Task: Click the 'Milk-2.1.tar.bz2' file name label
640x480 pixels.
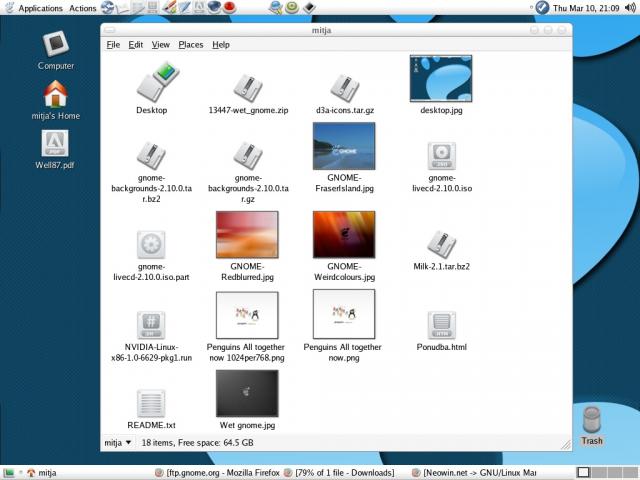Action: (441, 267)
